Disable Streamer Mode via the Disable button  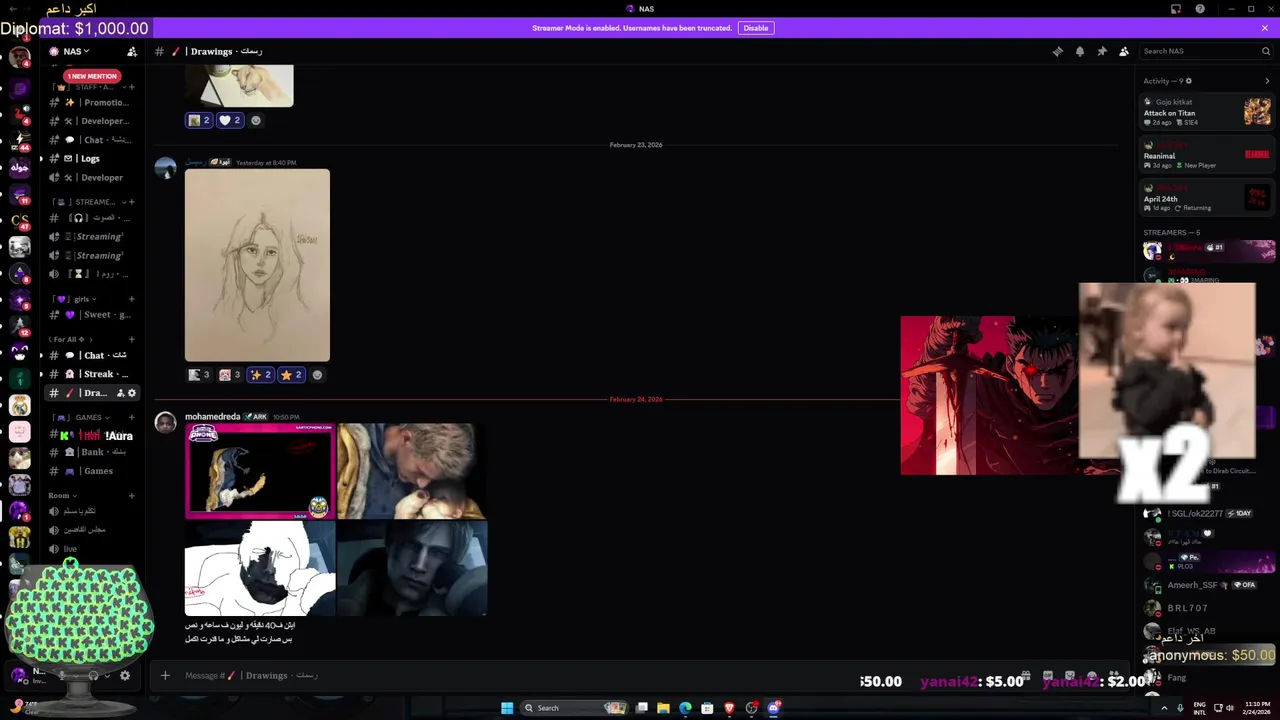coord(756,28)
